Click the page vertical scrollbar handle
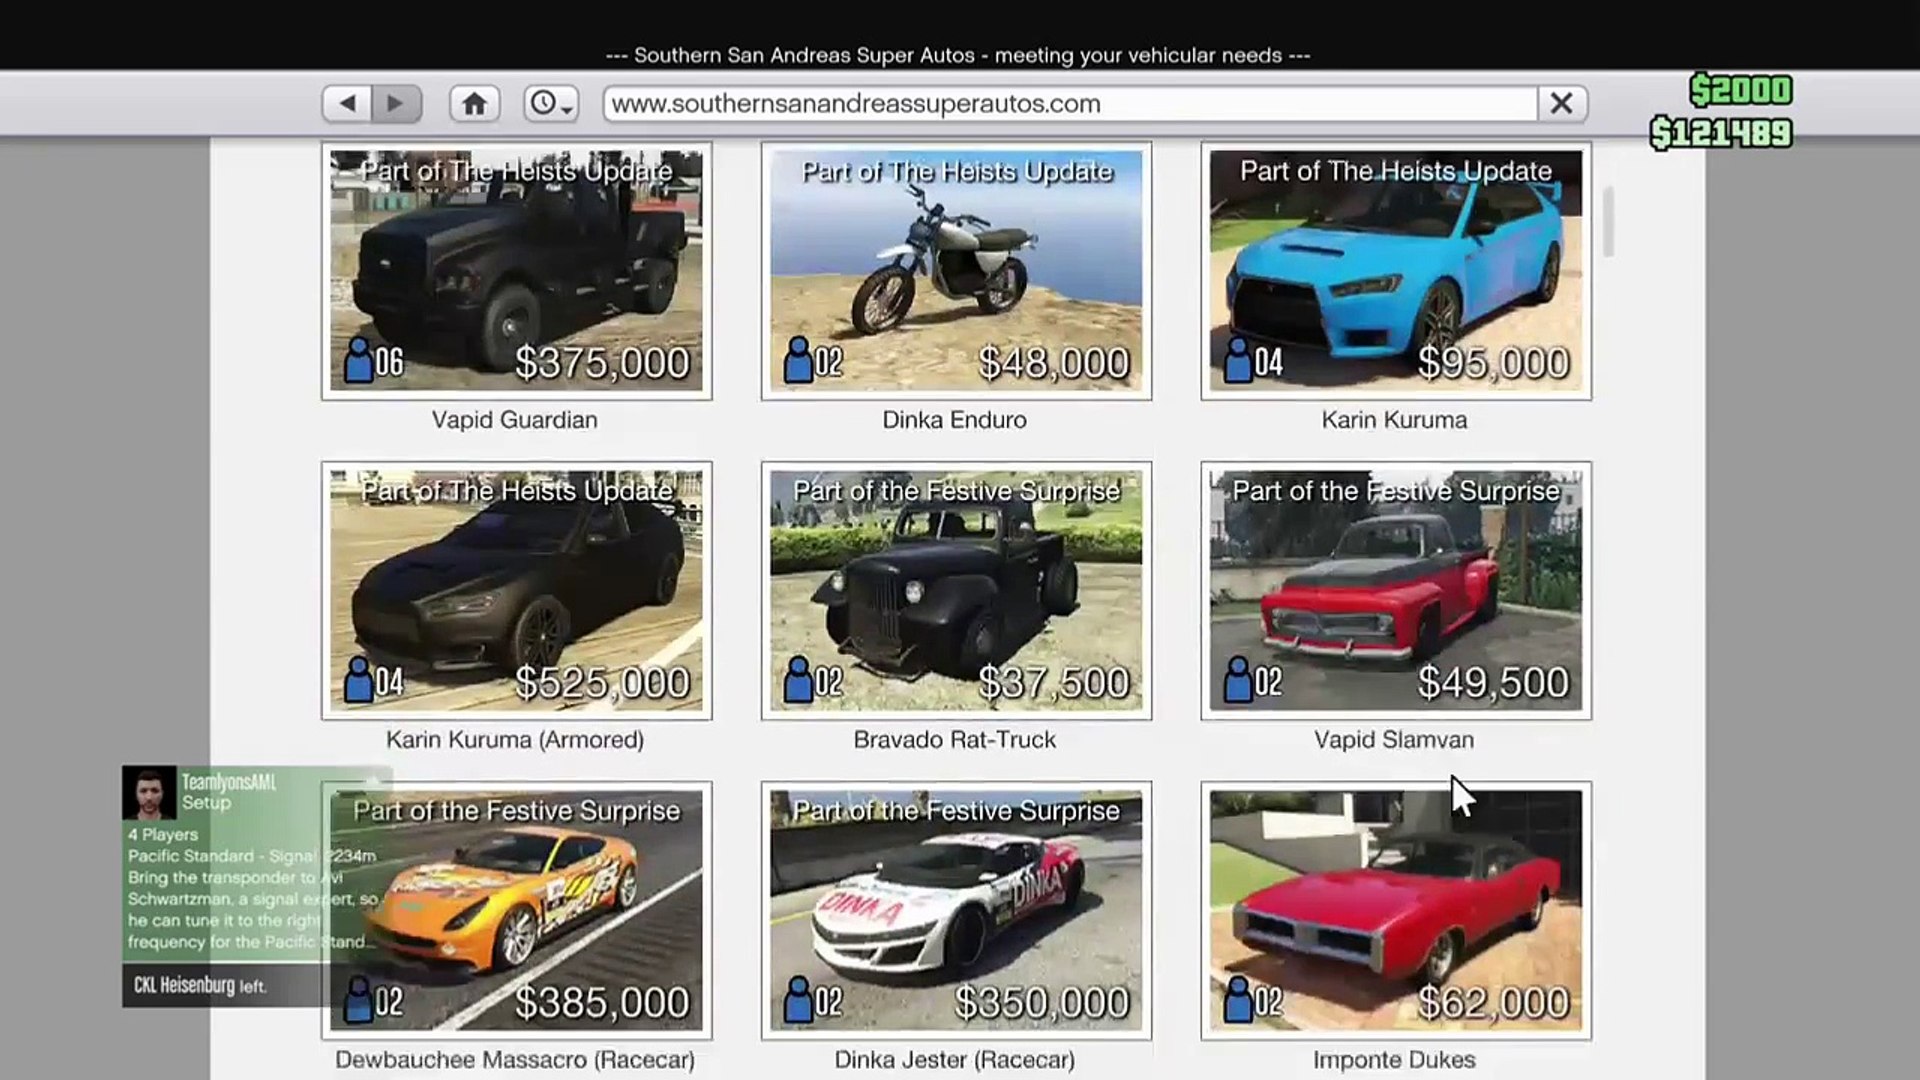The height and width of the screenshot is (1080, 1920). click(1608, 222)
